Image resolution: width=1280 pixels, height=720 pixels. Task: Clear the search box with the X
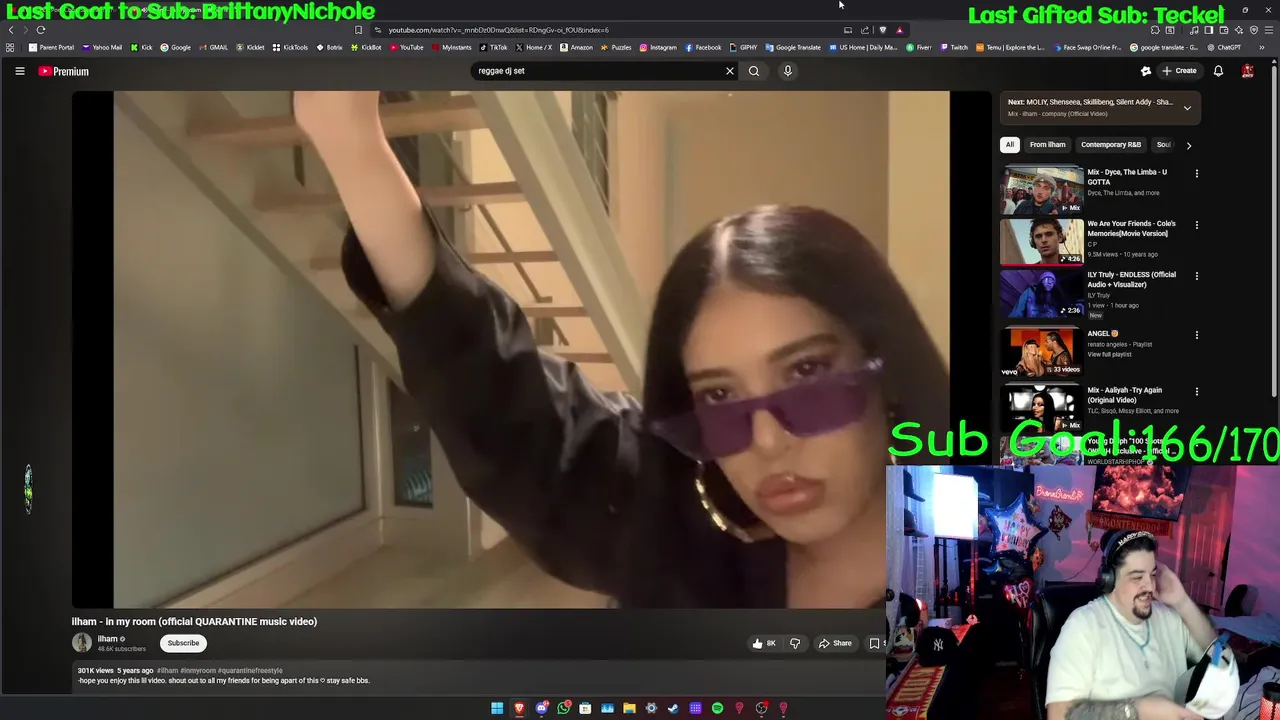coord(730,71)
